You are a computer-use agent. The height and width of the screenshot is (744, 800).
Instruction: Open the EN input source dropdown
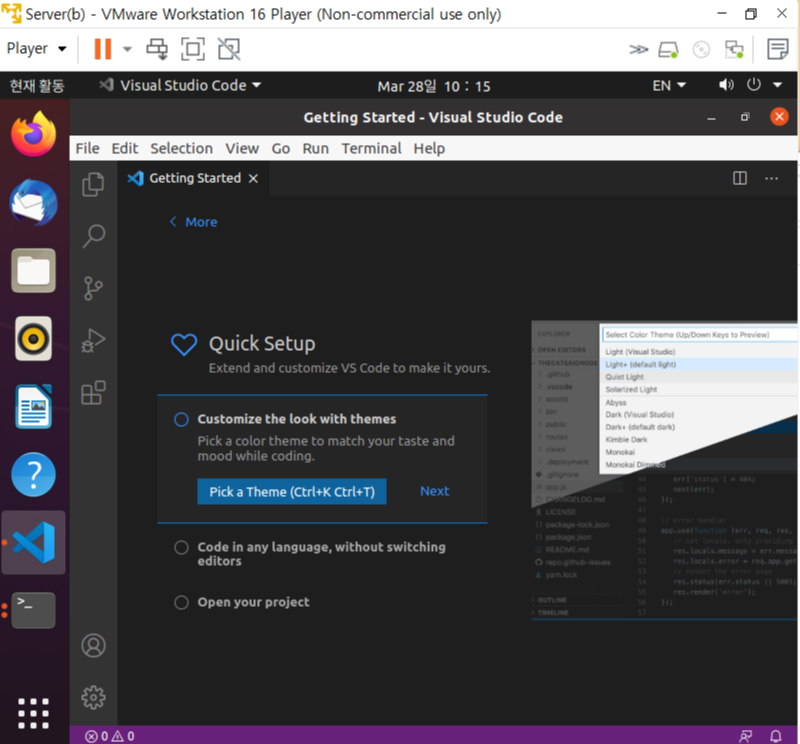click(x=669, y=85)
